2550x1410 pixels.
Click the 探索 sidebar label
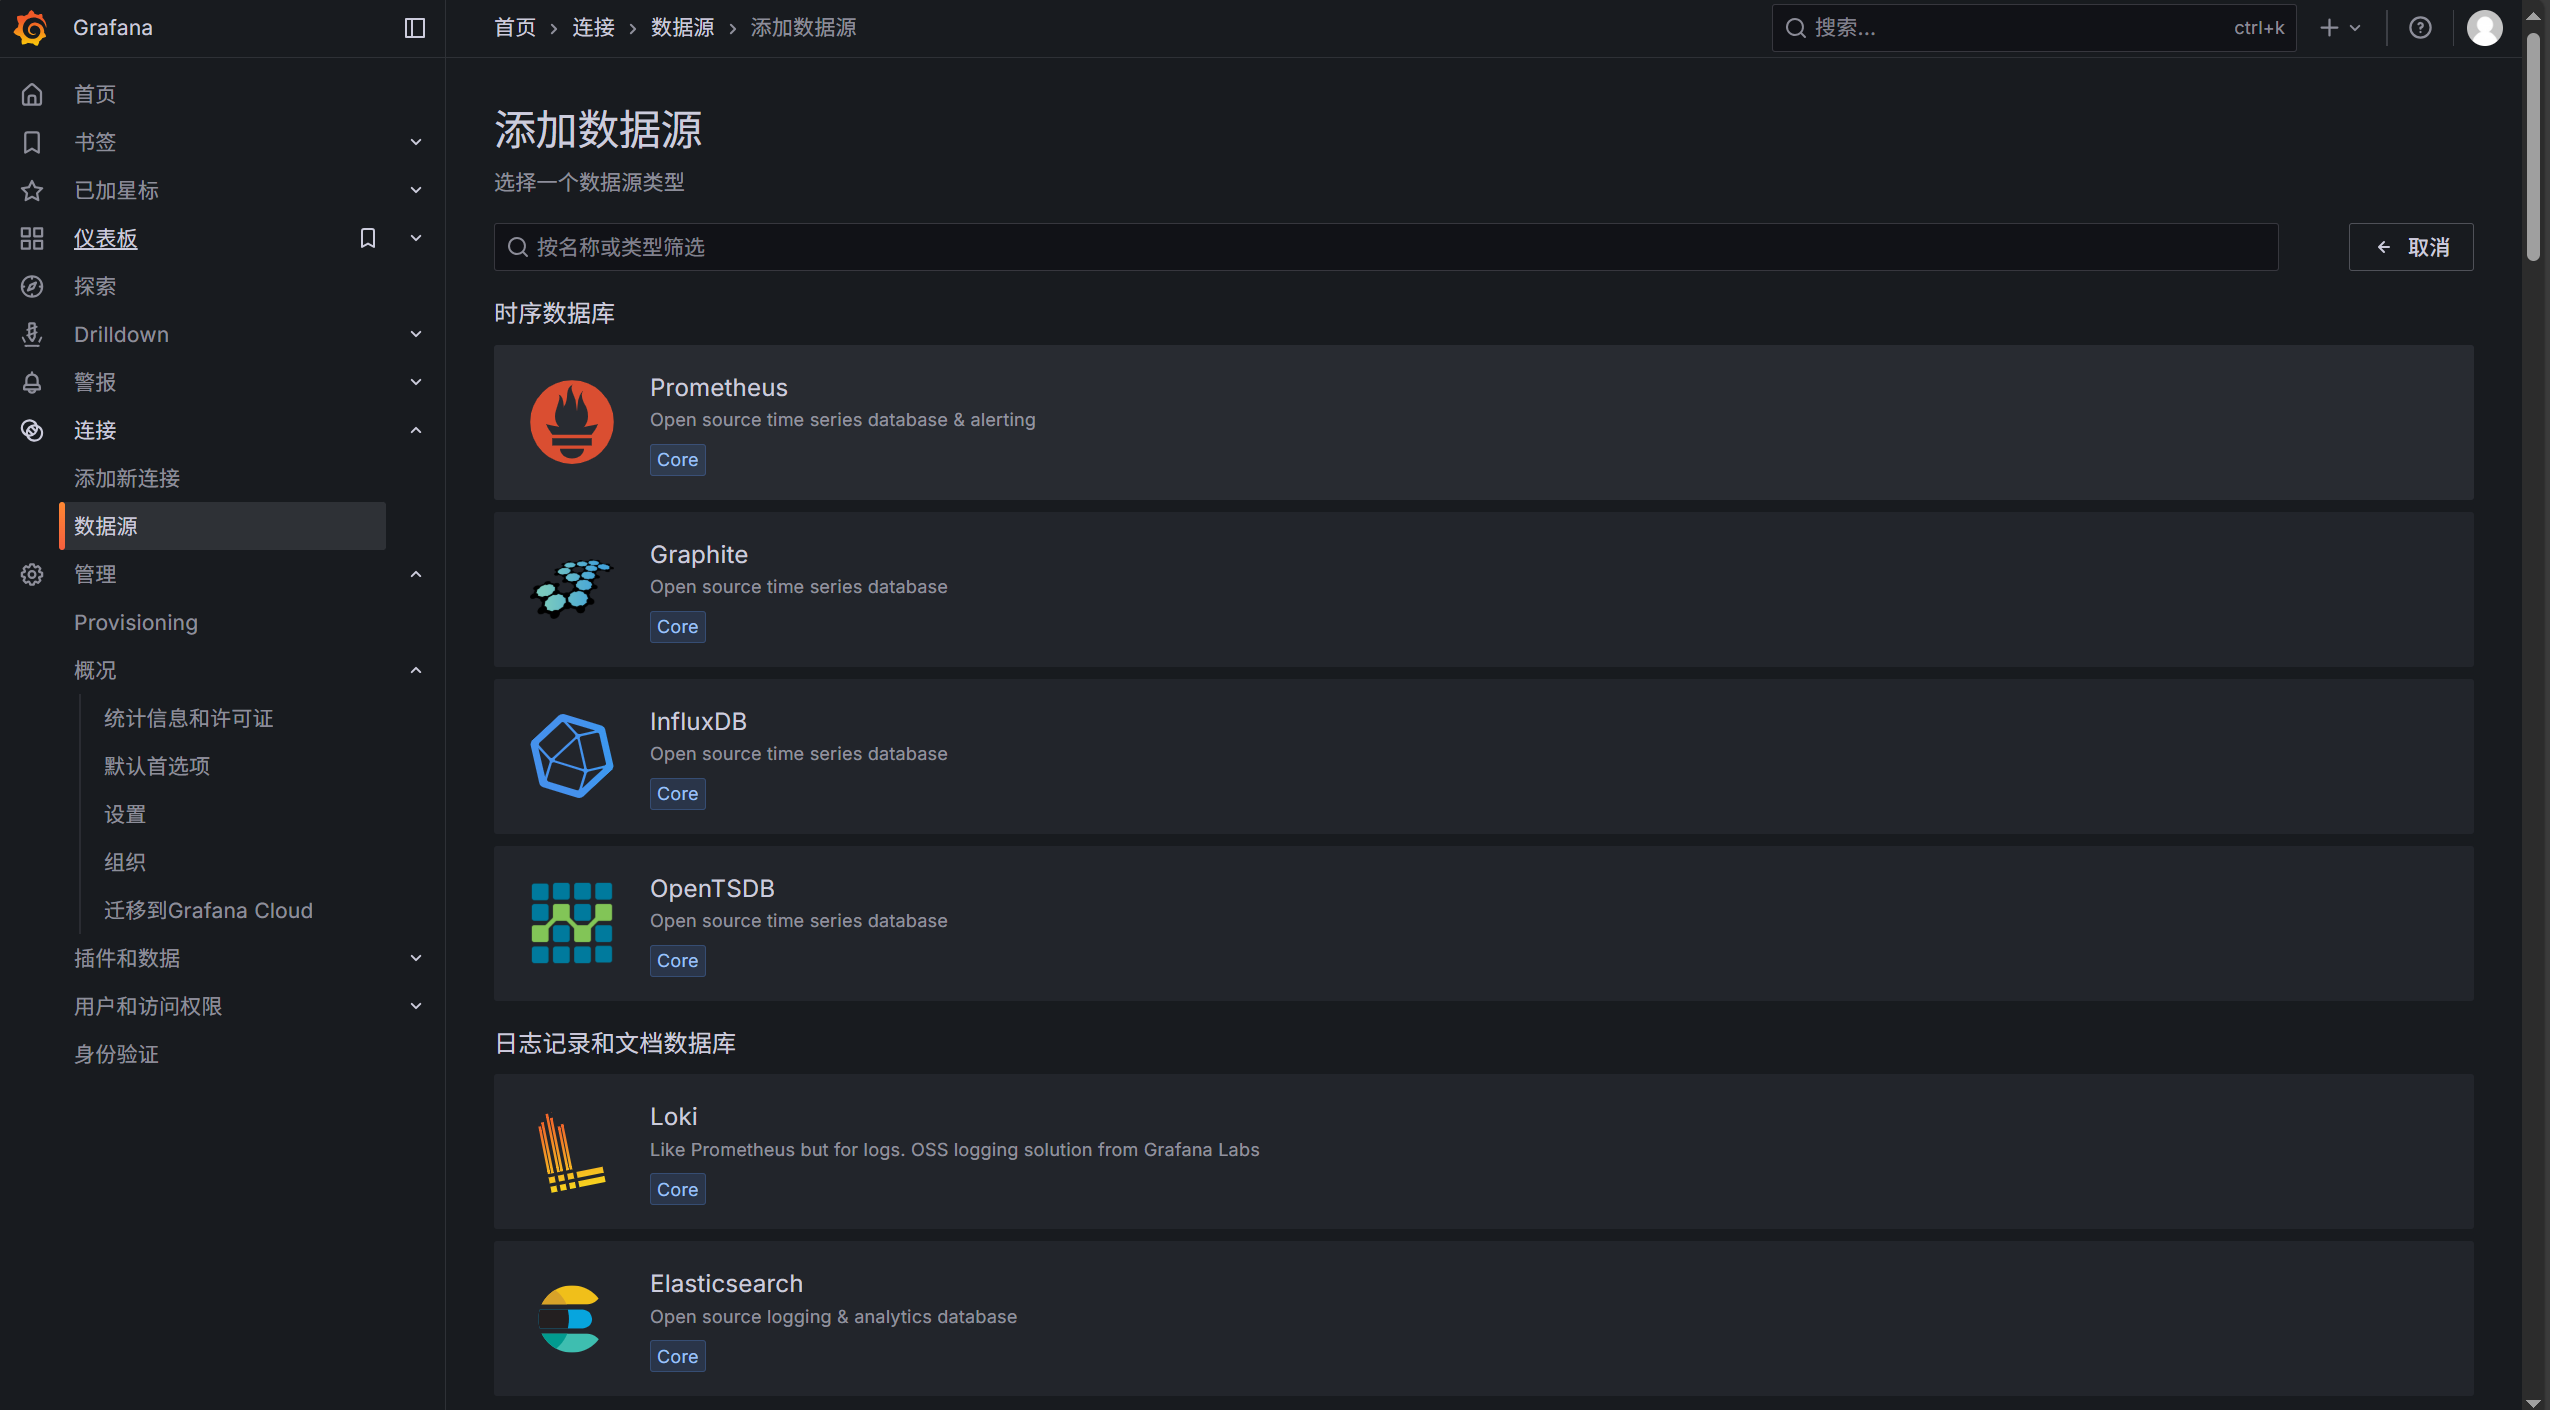[x=95, y=286]
